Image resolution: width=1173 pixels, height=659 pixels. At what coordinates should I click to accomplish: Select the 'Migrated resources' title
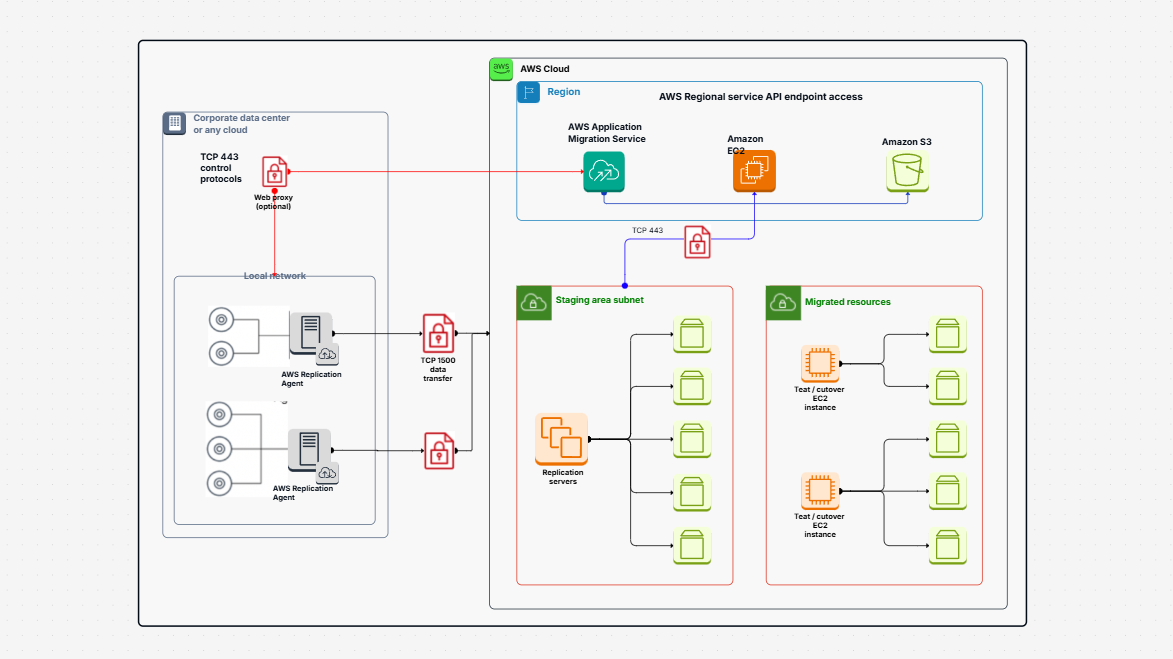click(x=848, y=302)
